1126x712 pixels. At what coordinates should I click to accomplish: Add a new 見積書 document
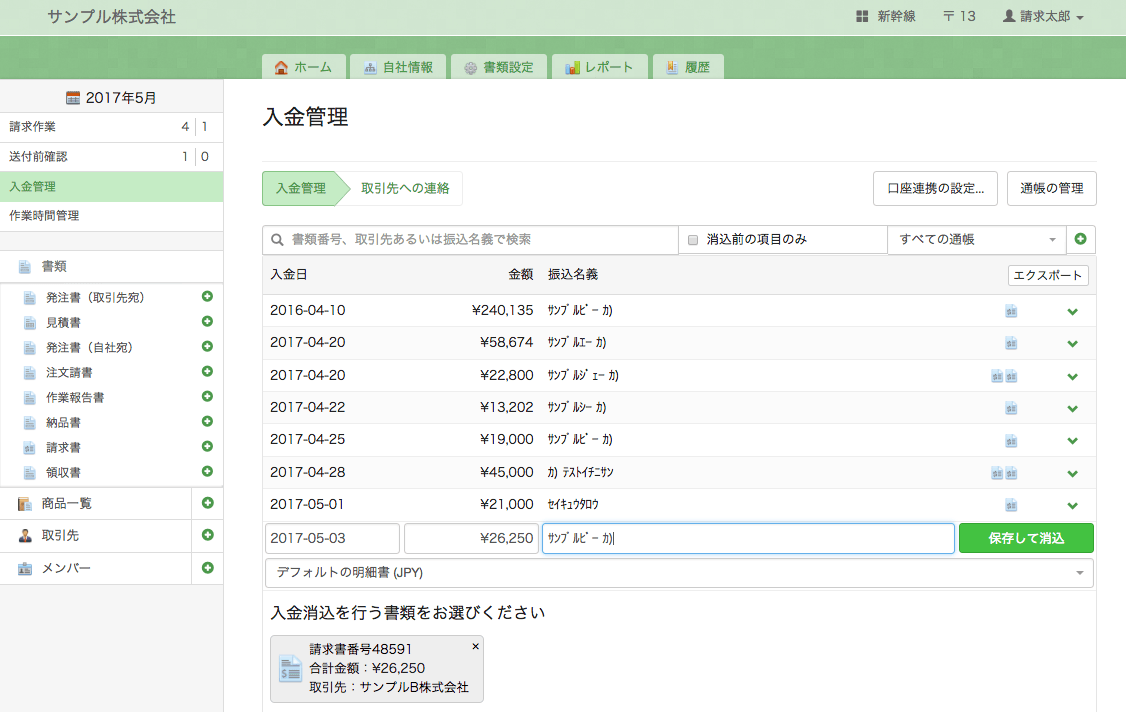[207, 322]
